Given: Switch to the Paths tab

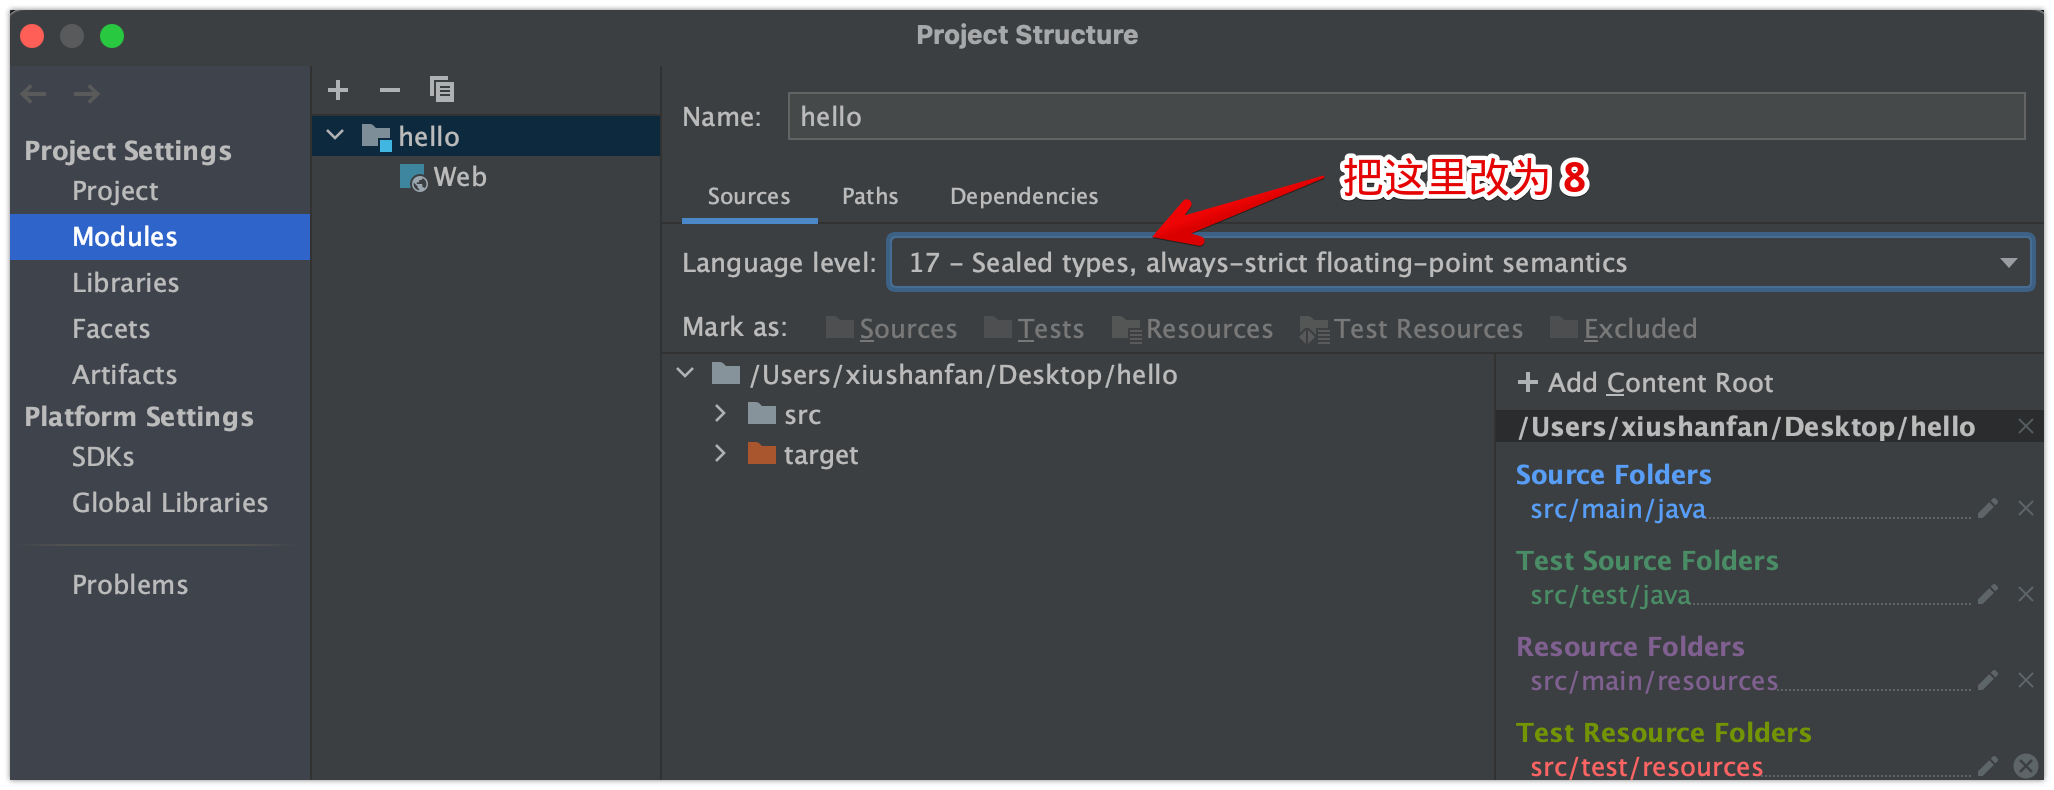Looking at the screenshot, I should point(869,196).
